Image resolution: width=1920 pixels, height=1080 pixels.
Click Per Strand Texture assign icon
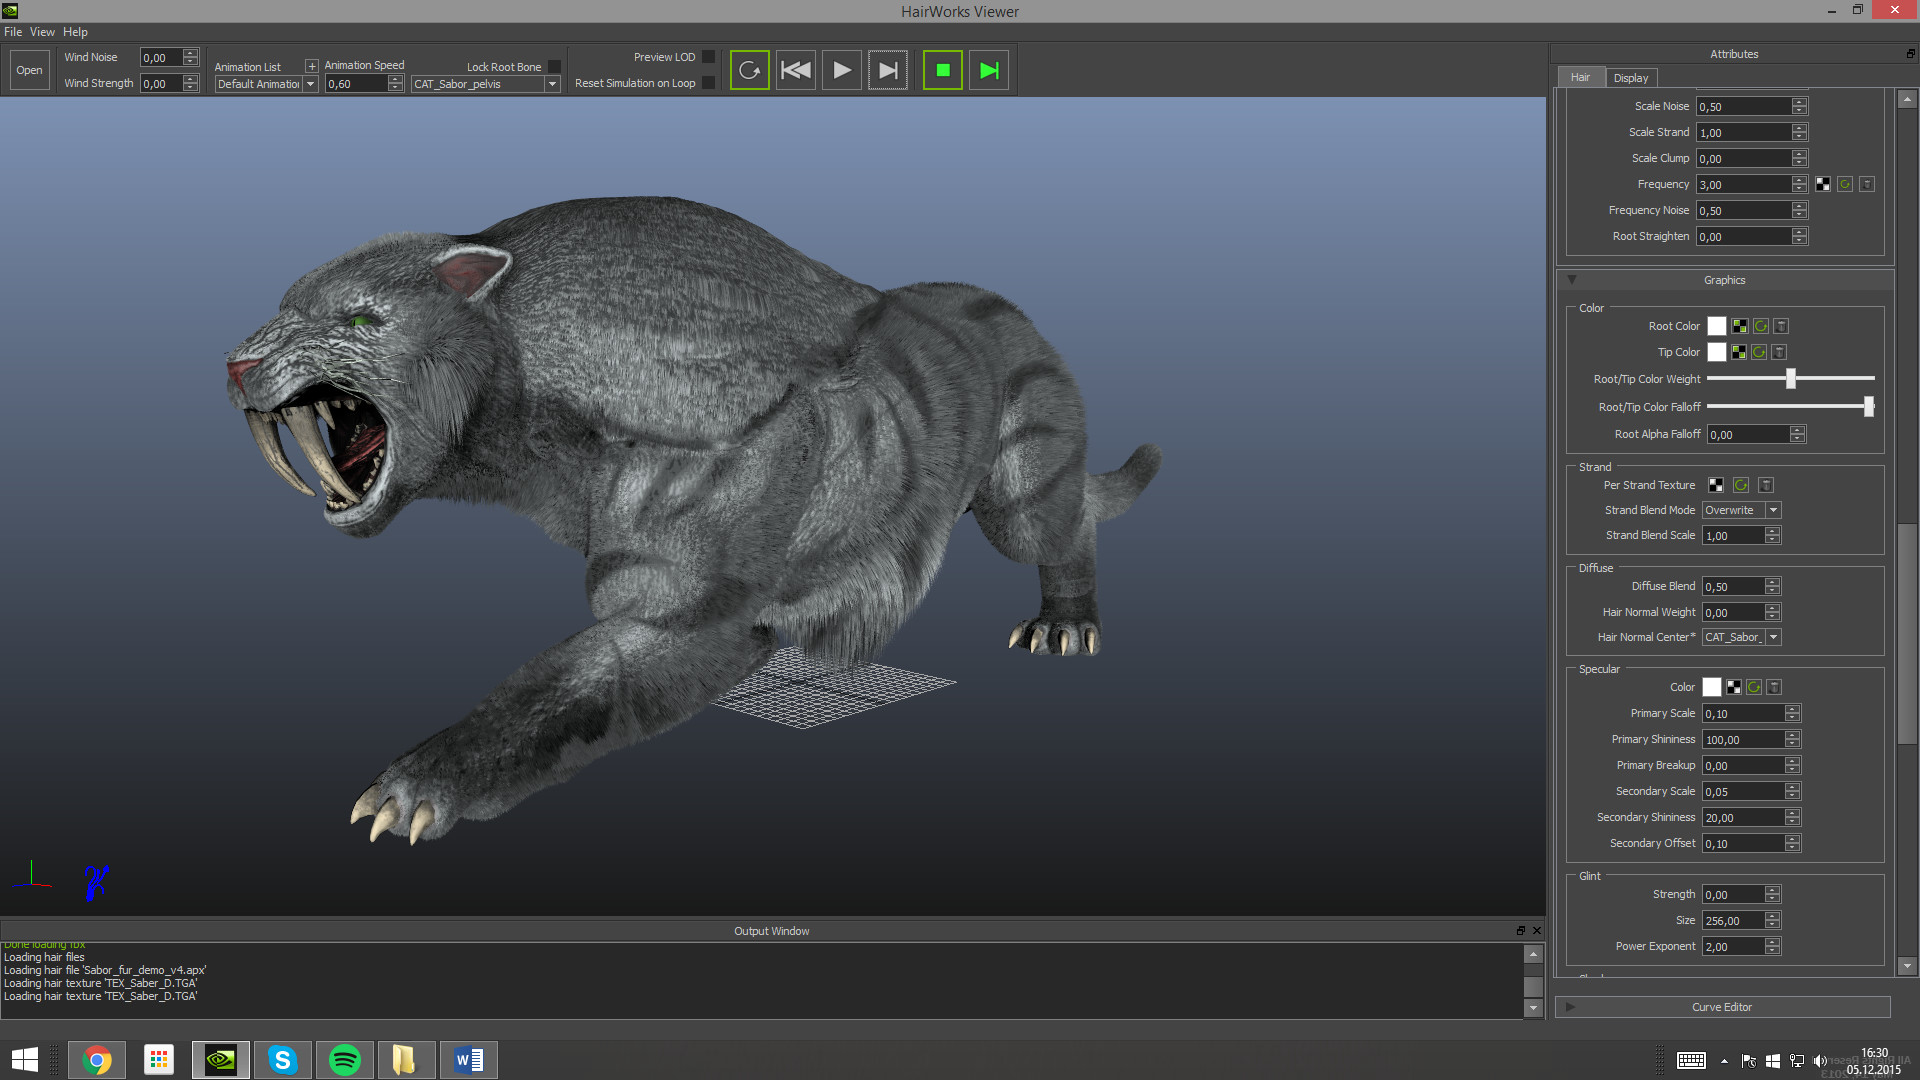click(1716, 485)
